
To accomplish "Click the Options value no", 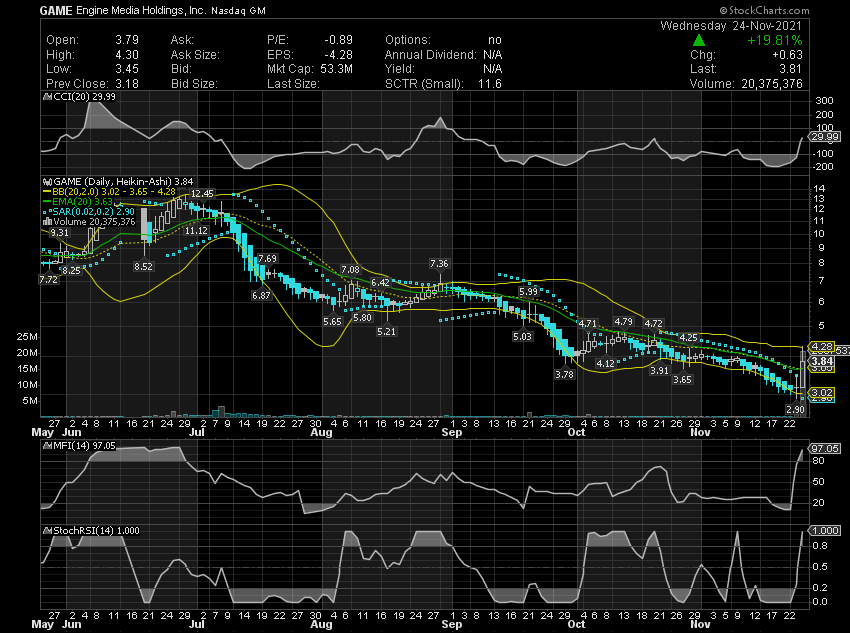I will (x=495, y=40).
